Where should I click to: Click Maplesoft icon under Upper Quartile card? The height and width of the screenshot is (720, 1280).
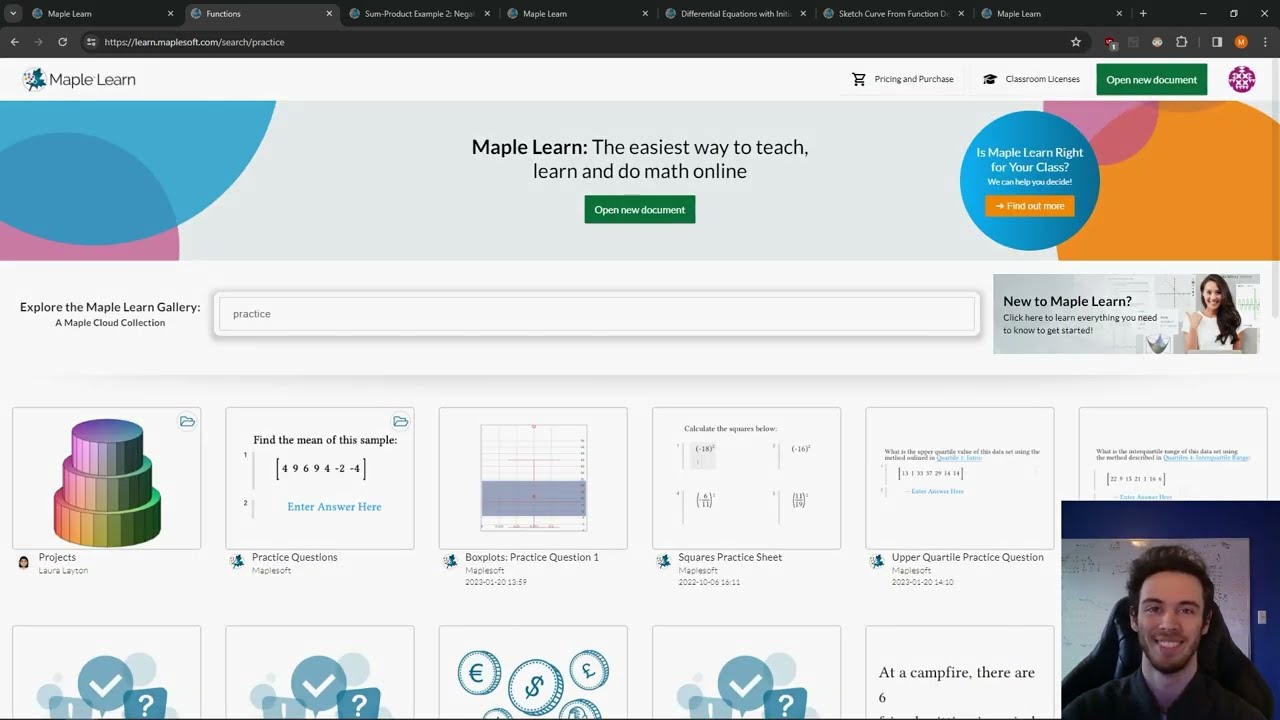pos(877,563)
